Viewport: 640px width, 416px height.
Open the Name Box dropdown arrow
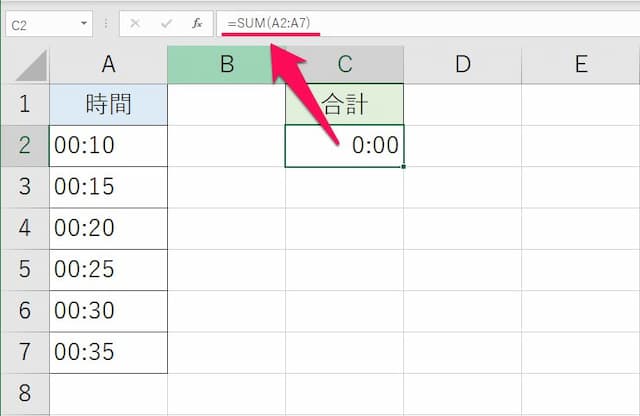[84, 23]
